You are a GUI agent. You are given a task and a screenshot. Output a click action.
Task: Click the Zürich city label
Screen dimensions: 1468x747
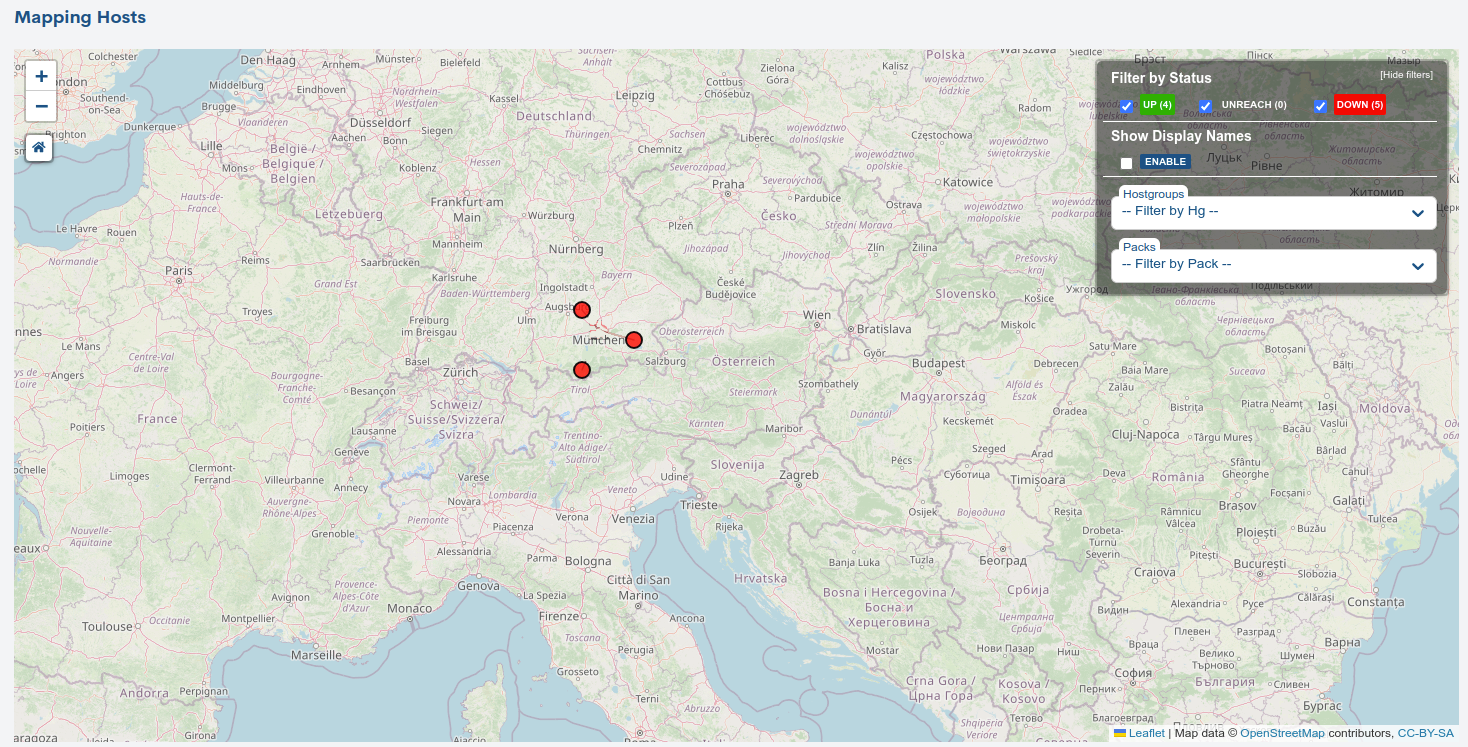click(461, 372)
